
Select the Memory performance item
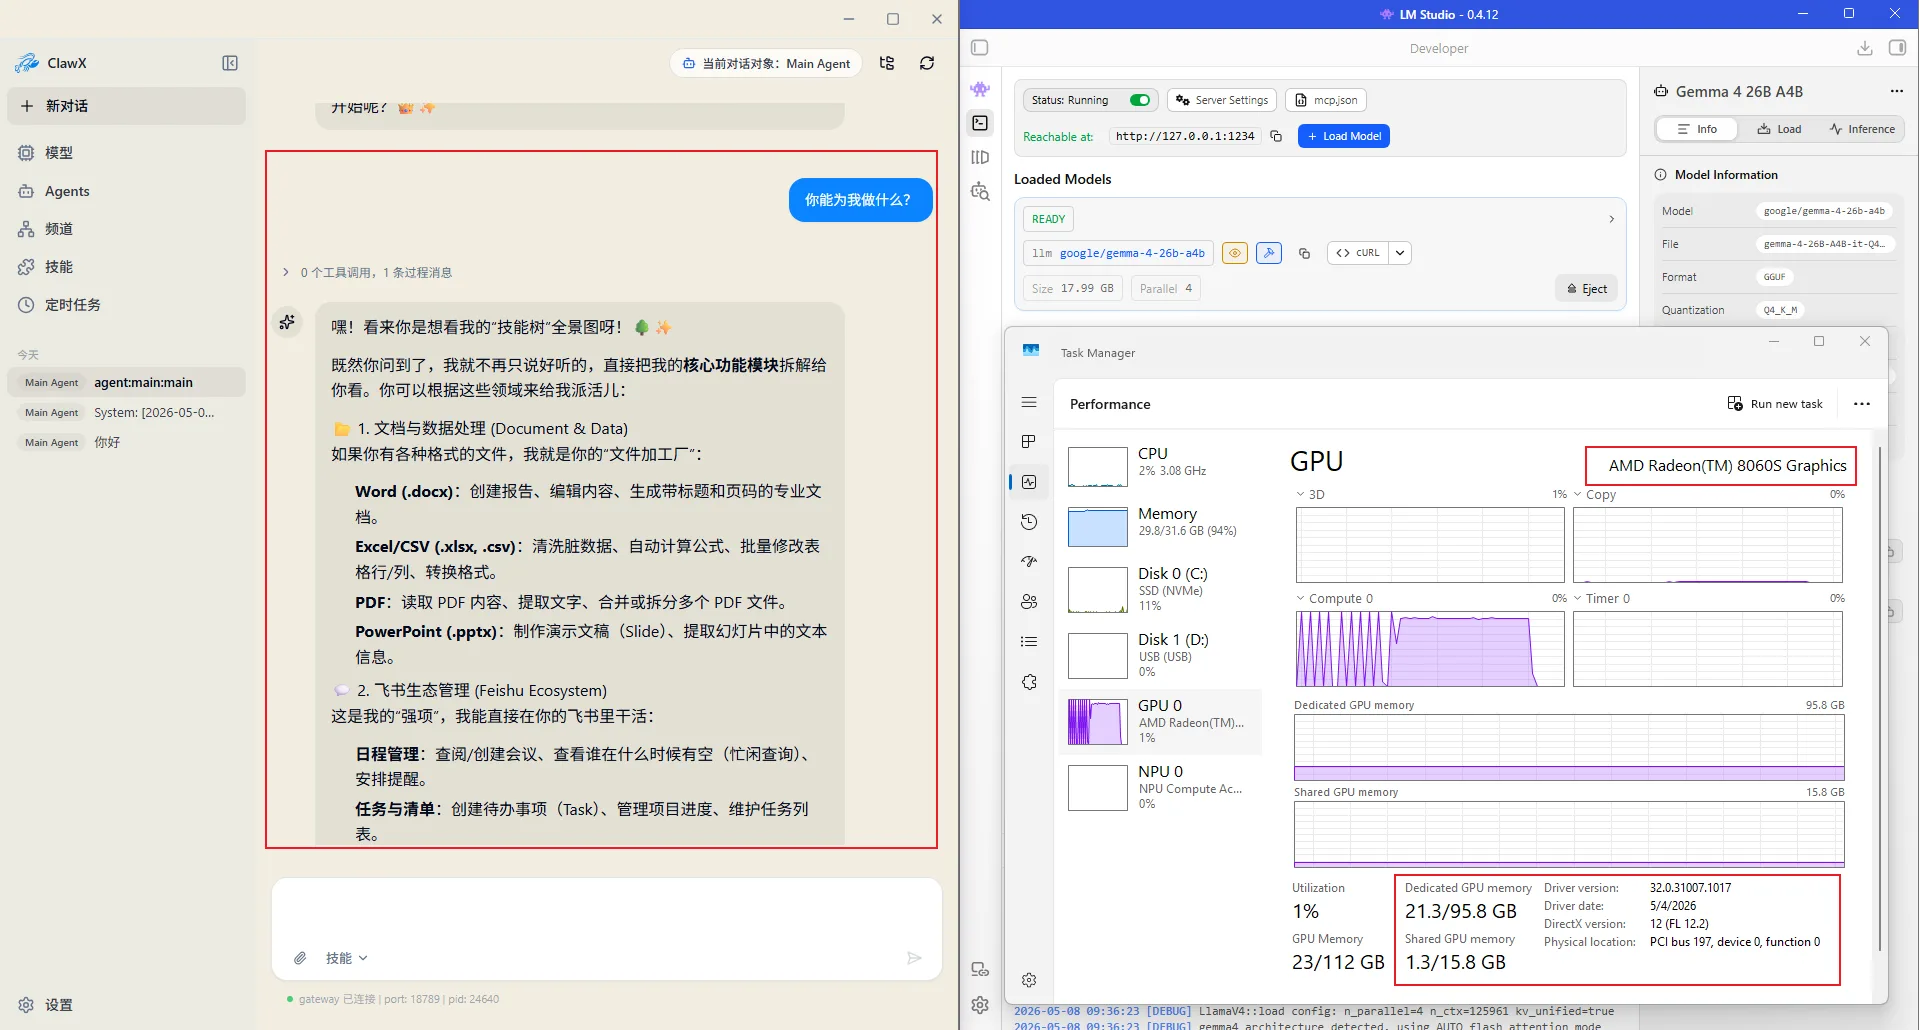[x=1161, y=526]
